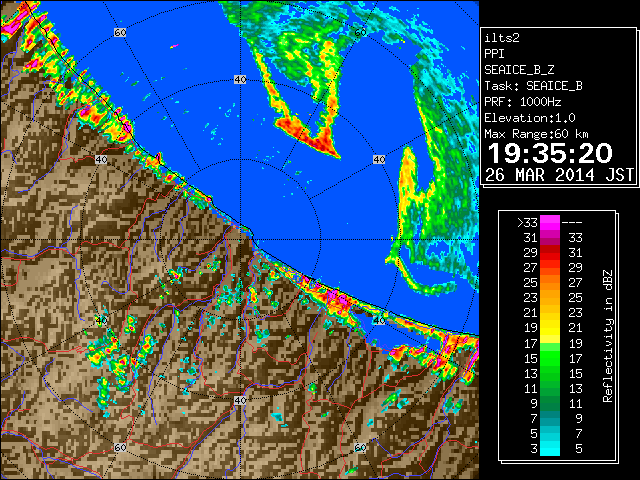This screenshot has width=640, height=480.
Task: Select the 'Reflectivity in dBZ' axis label
Action: [607, 336]
